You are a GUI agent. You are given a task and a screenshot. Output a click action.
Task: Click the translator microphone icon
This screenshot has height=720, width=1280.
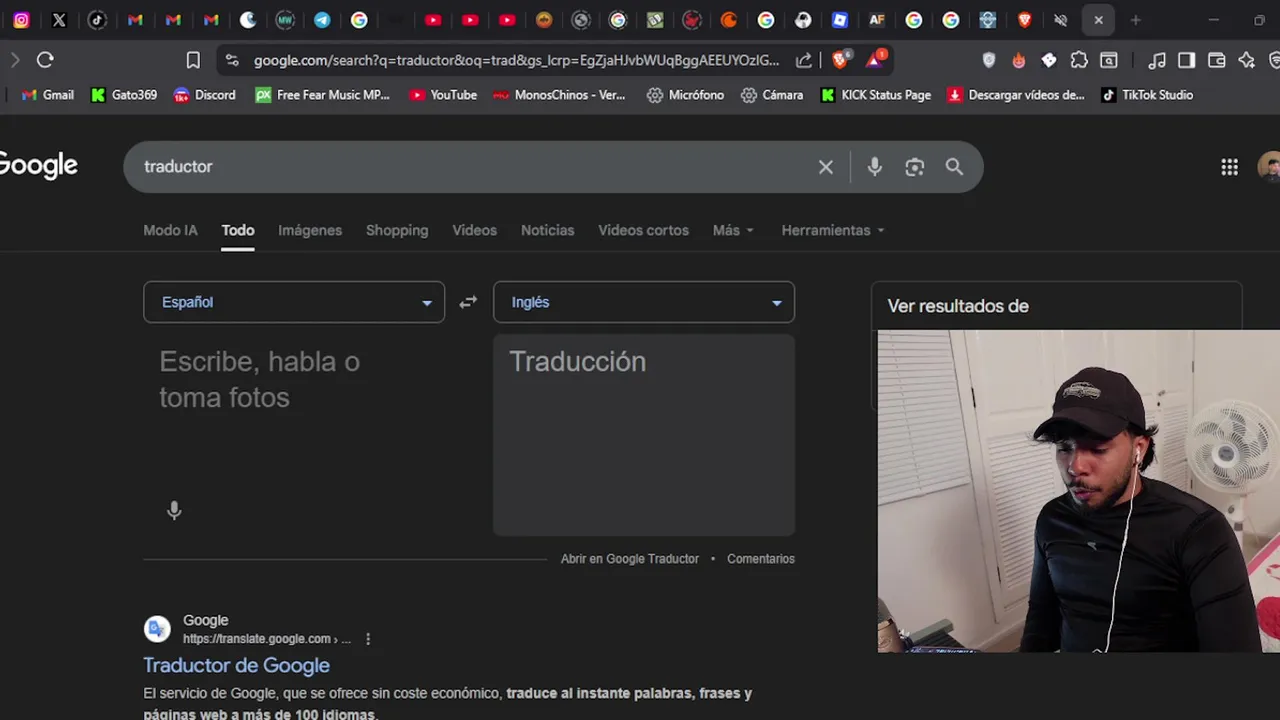(174, 511)
